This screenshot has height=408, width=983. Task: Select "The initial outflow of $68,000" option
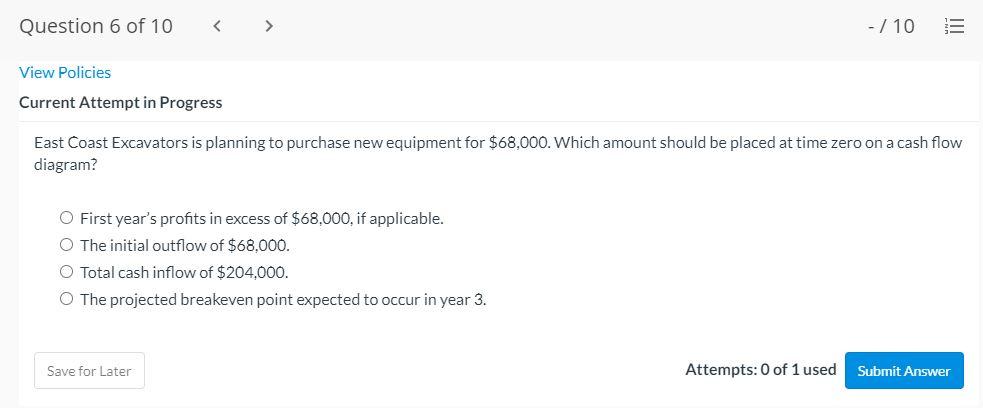point(66,245)
